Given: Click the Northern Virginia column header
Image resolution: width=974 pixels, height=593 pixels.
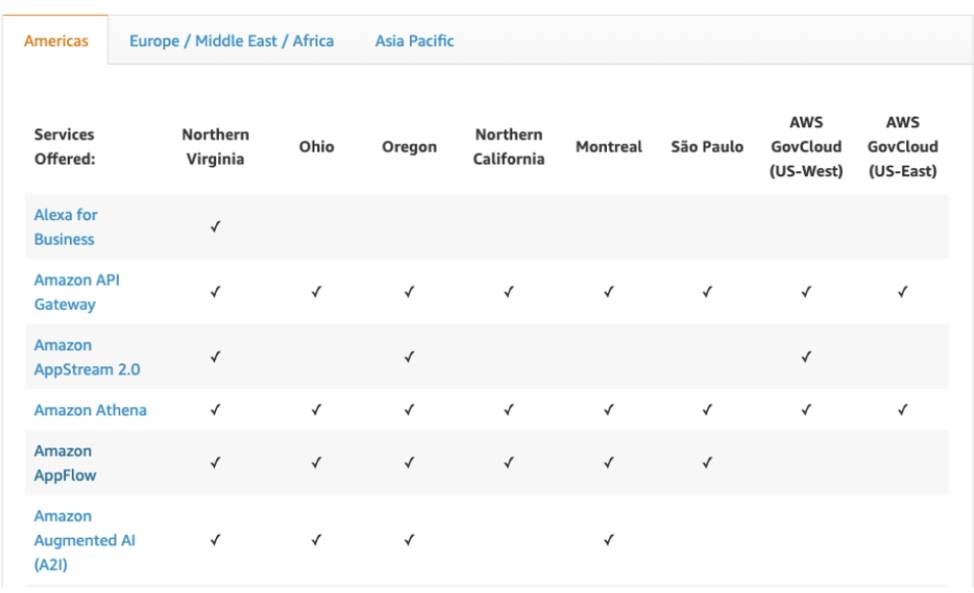Looking at the screenshot, I should point(215,146).
